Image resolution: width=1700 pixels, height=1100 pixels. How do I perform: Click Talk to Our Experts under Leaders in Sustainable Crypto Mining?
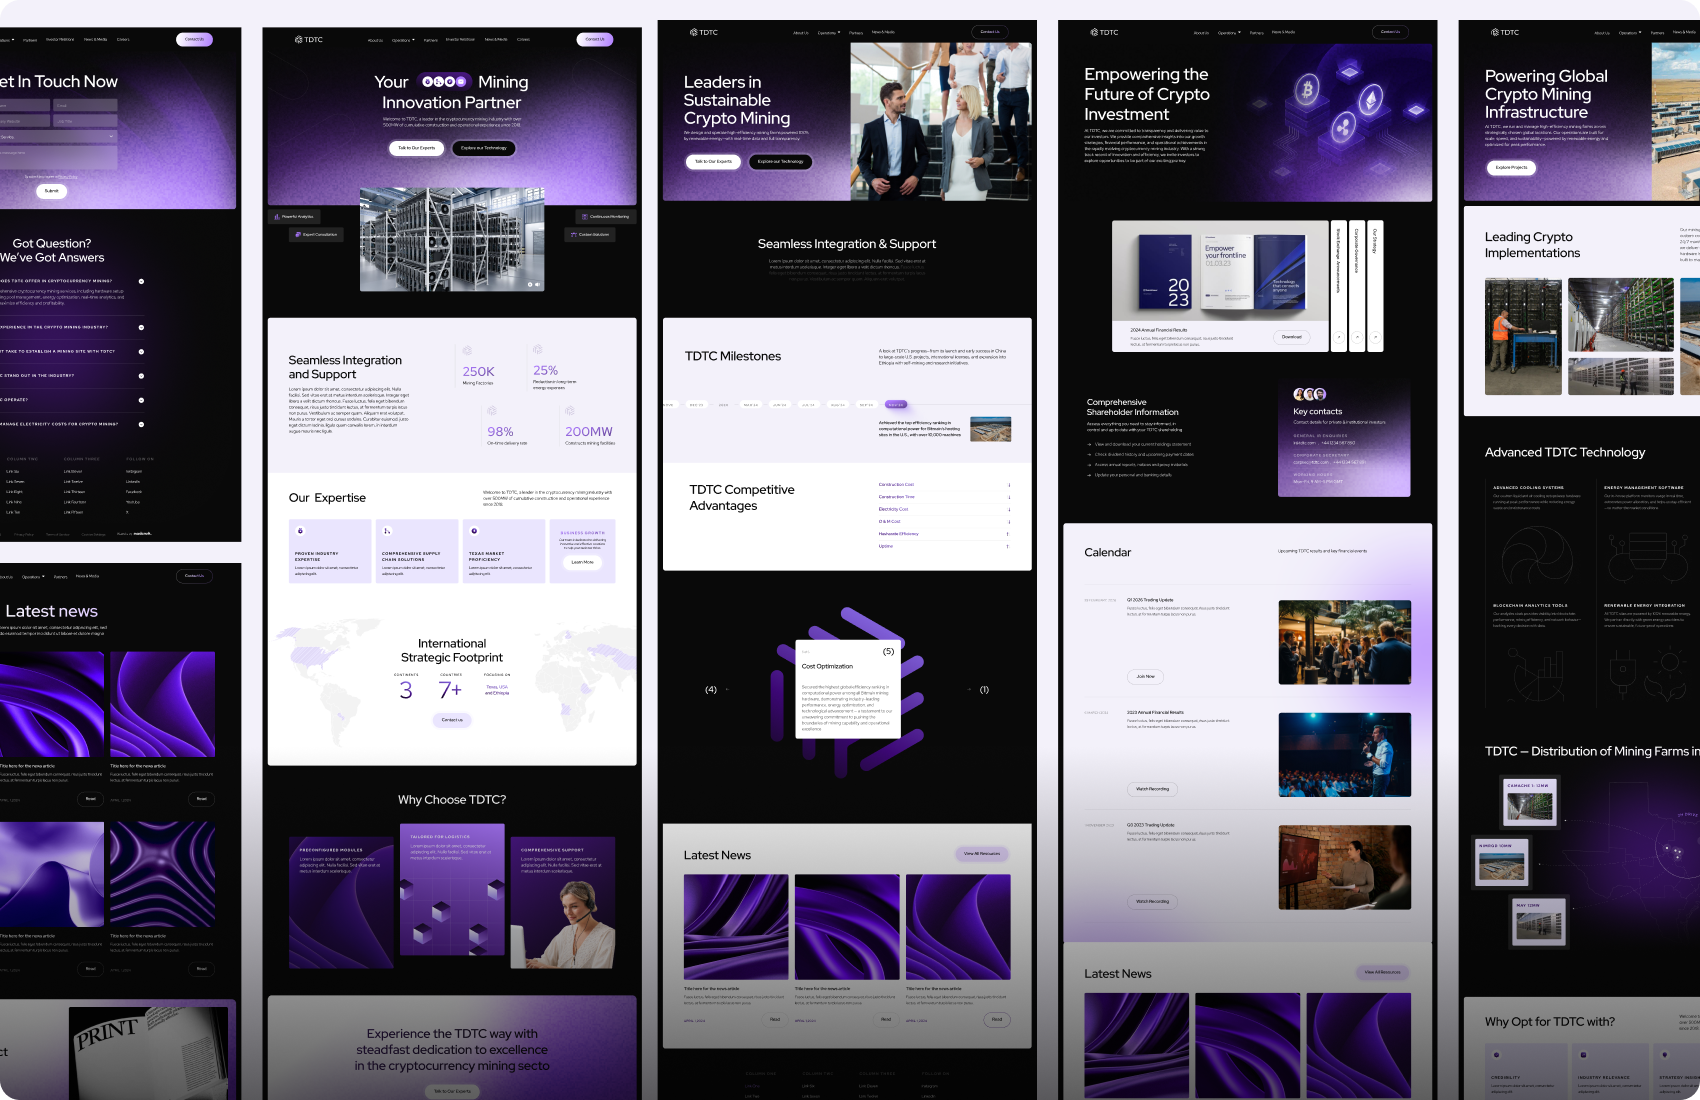point(713,161)
